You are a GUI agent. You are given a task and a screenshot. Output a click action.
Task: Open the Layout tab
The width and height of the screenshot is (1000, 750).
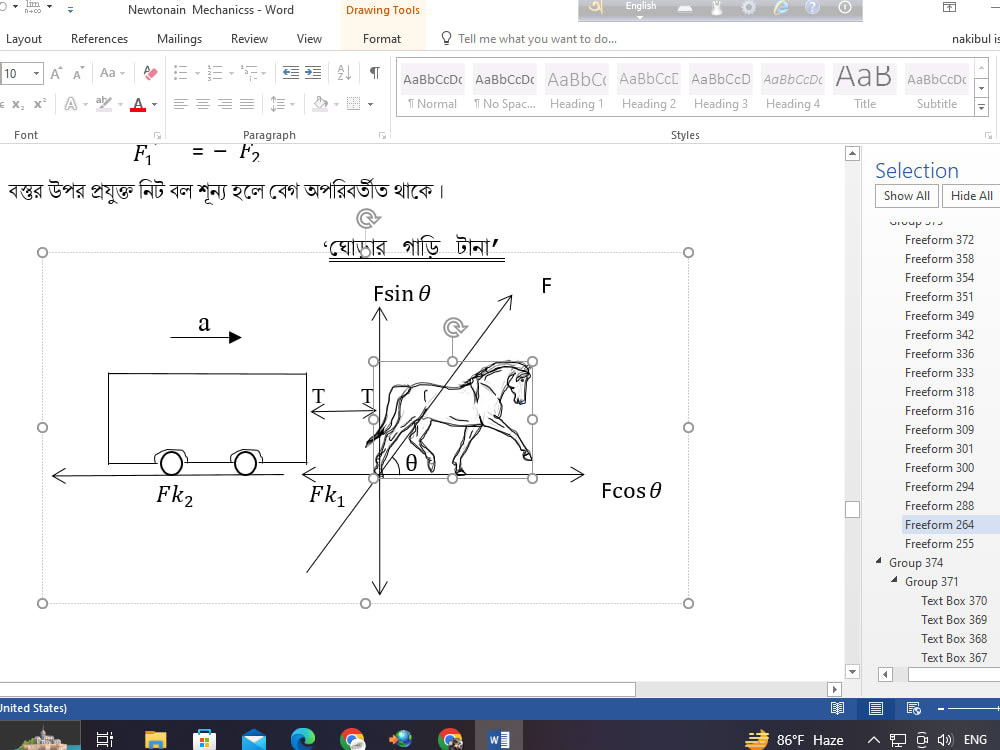click(24, 39)
